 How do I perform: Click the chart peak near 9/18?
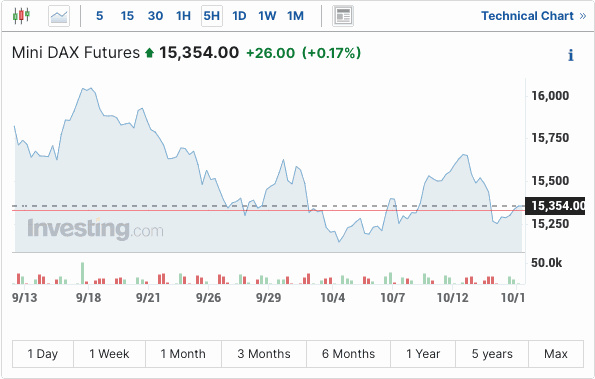tap(87, 89)
